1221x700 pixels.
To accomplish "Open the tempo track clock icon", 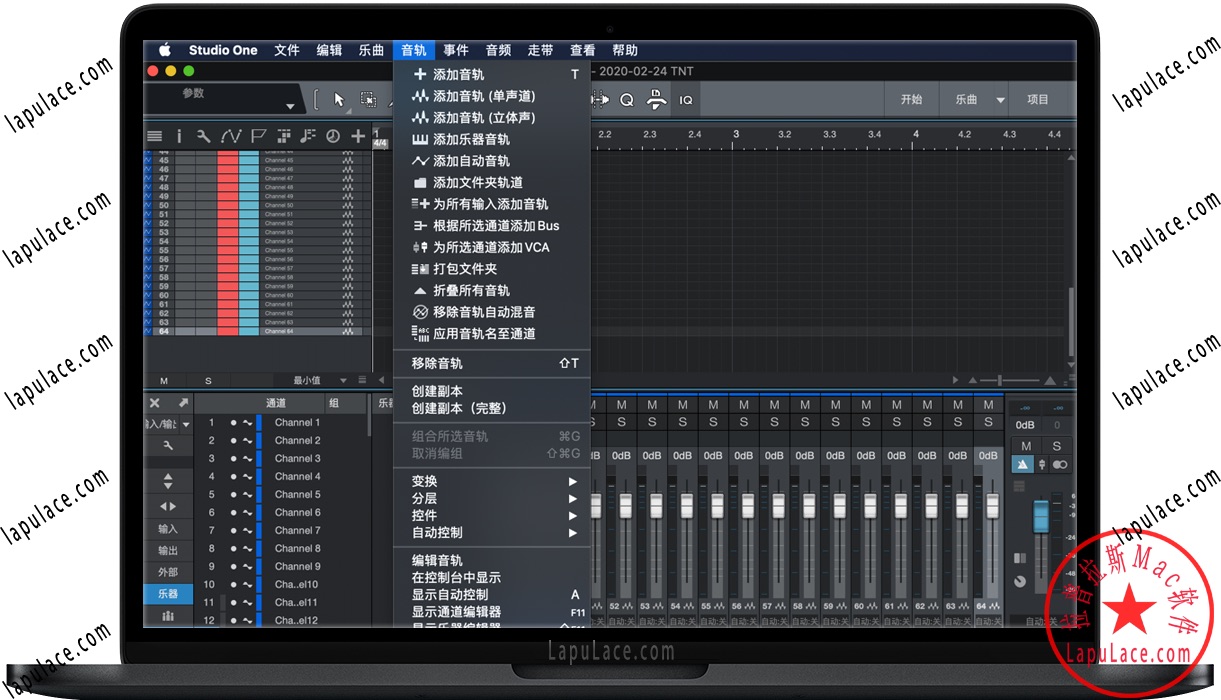I will coord(332,136).
